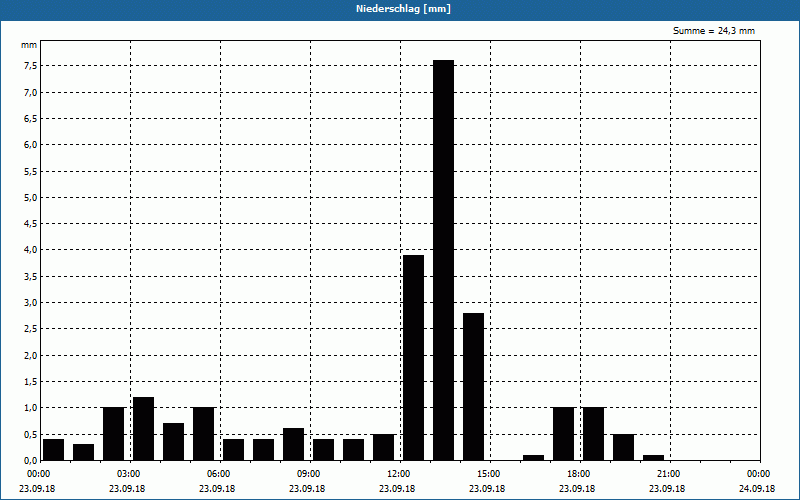Click the 4,5 y-axis value

tap(30, 223)
